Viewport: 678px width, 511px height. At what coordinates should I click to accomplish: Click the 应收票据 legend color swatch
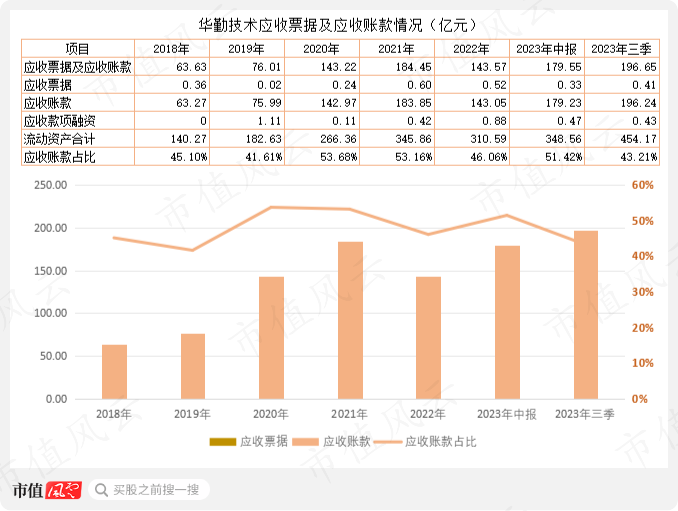(x=223, y=441)
